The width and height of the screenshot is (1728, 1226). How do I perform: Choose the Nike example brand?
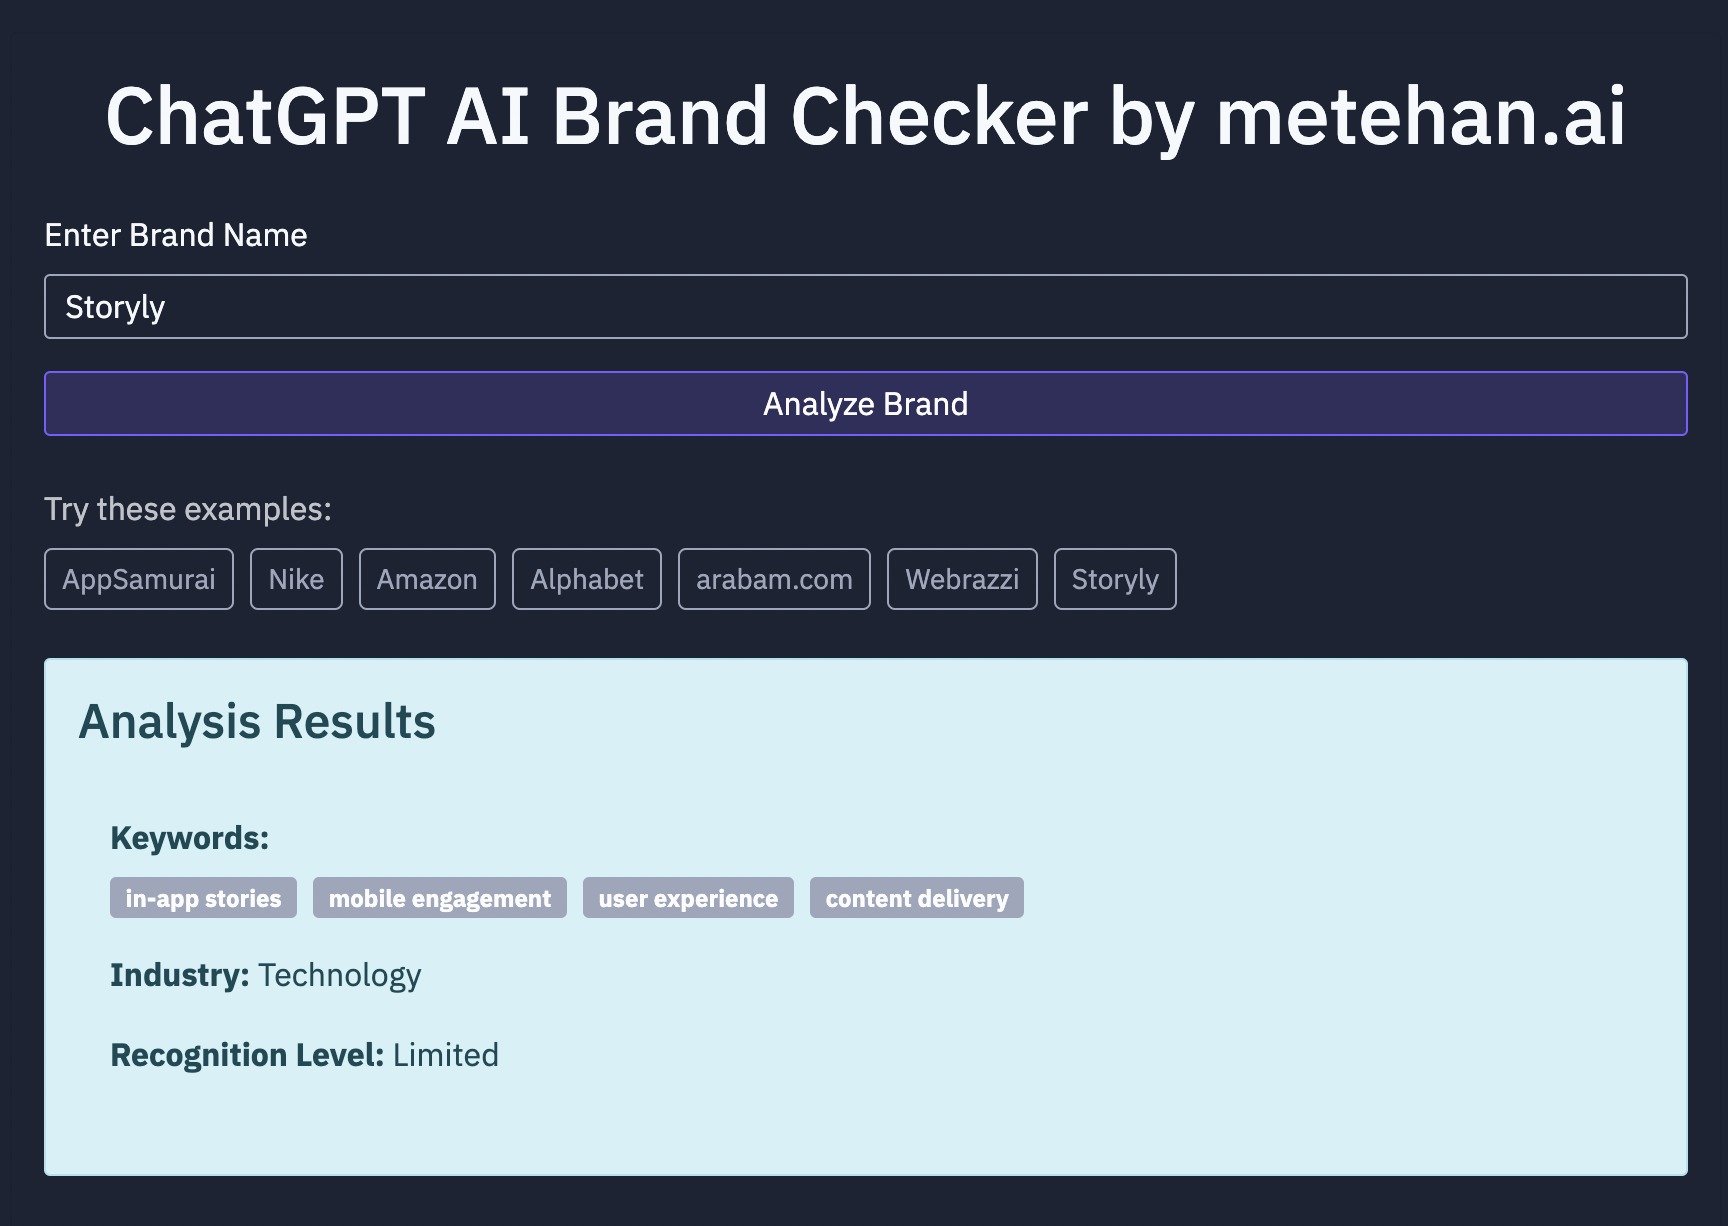[296, 579]
